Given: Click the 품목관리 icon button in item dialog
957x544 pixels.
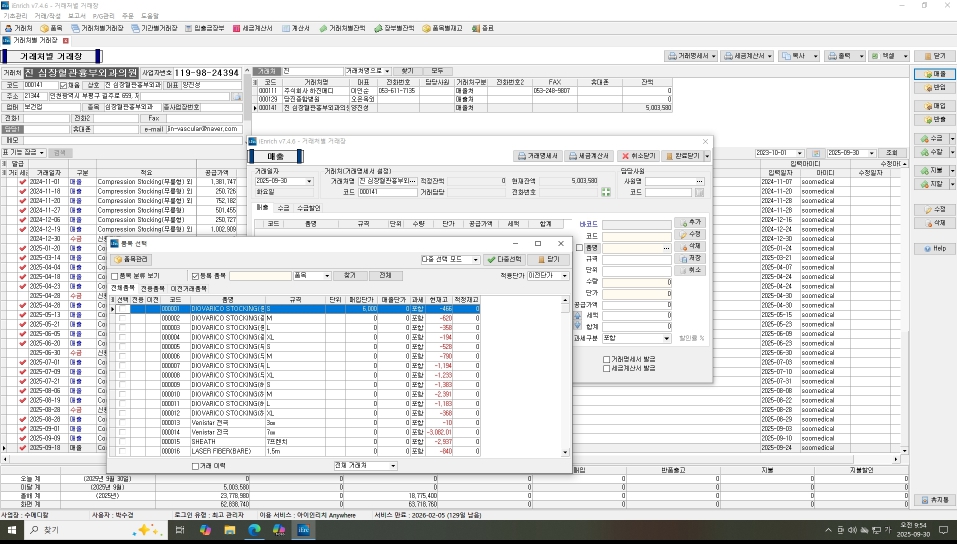Looking at the screenshot, I should pyautogui.click(x=131, y=260).
